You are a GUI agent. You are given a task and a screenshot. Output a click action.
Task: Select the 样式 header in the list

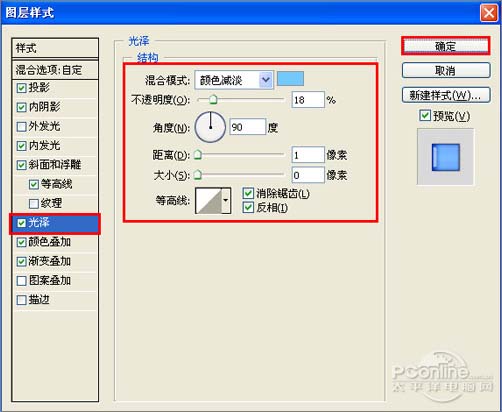coord(55,48)
